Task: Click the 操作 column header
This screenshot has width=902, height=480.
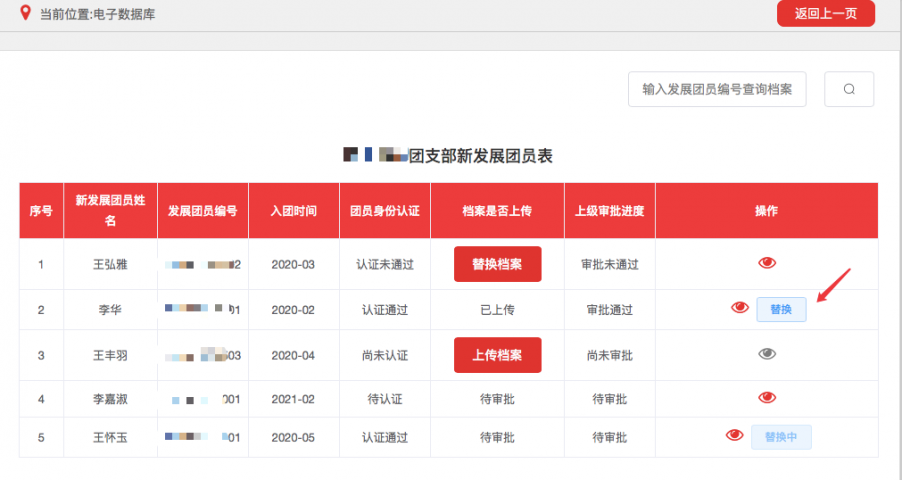Action: point(766,211)
